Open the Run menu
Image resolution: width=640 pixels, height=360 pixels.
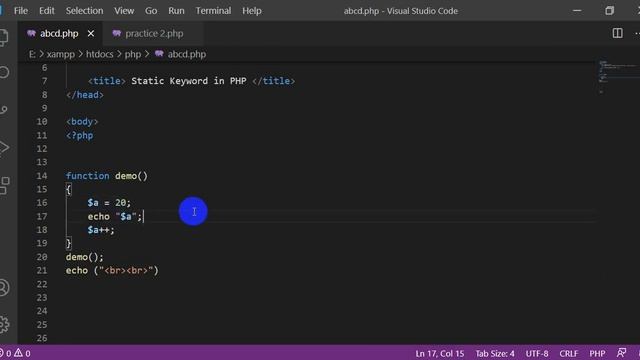click(176, 11)
